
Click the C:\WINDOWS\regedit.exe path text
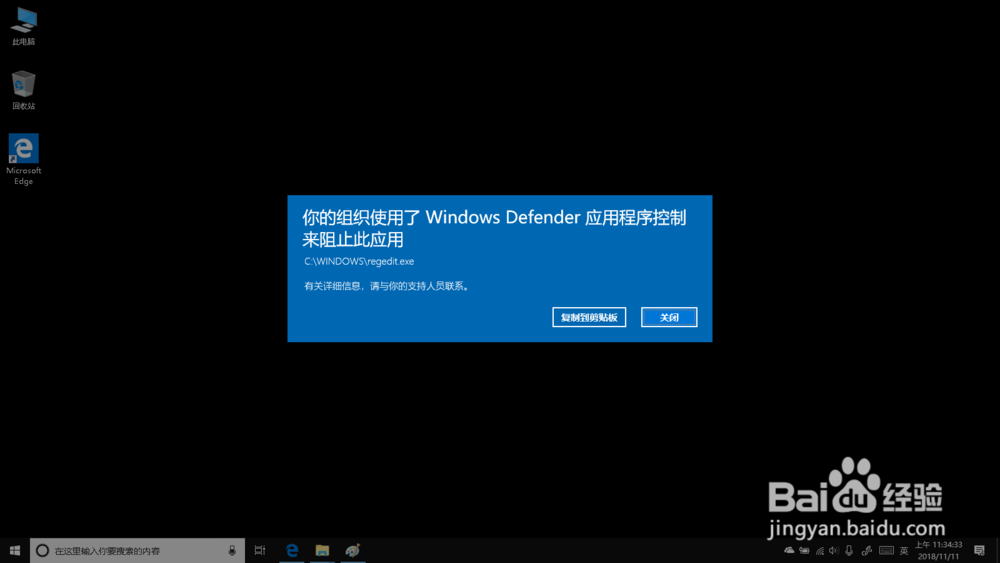point(359,261)
